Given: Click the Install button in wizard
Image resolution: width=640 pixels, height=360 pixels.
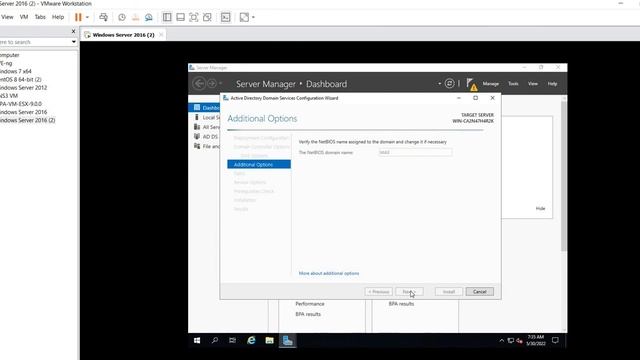Looking at the screenshot, I should pyautogui.click(x=449, y=292).
